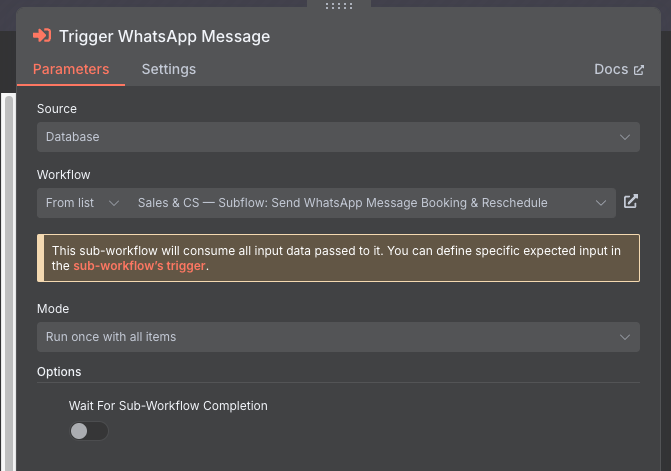Click the Trigger WhatsApp Message node title
Viewport: 671px width, 471px height.
click(x=164, y=36)
